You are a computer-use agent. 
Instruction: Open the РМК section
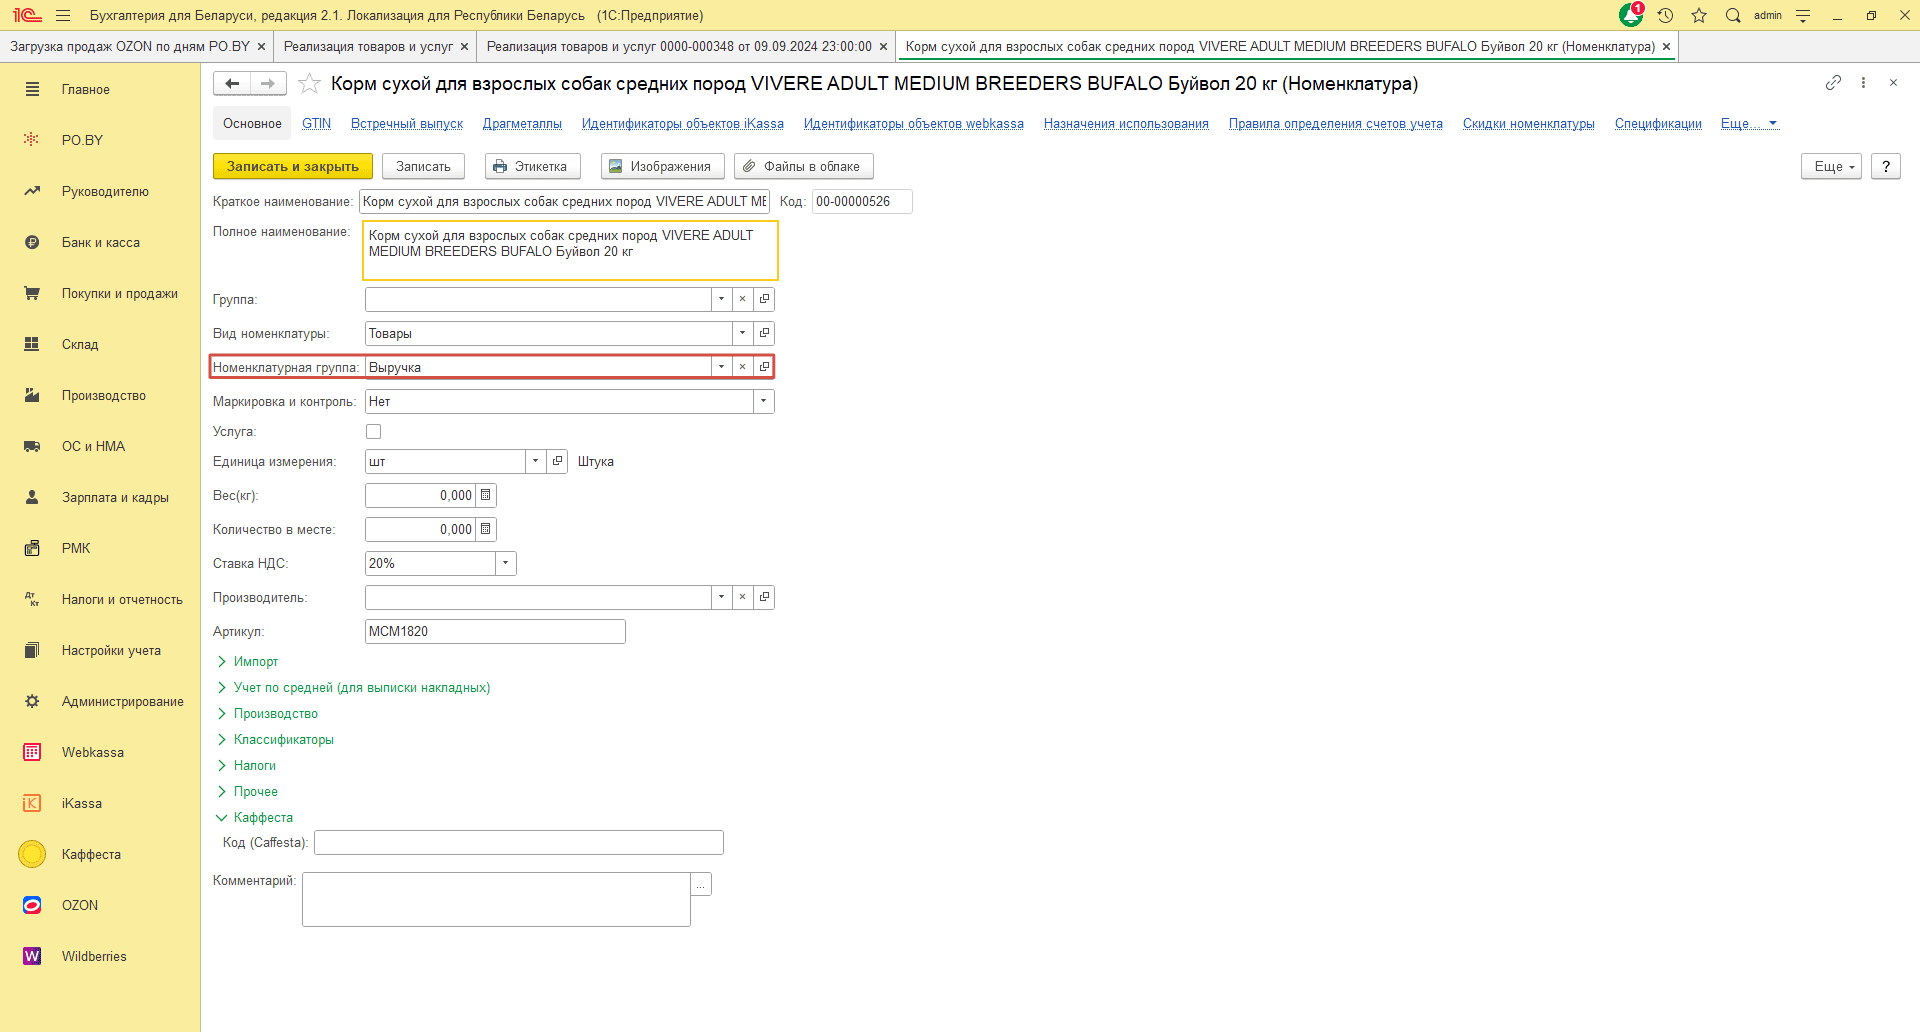[76, 548]
